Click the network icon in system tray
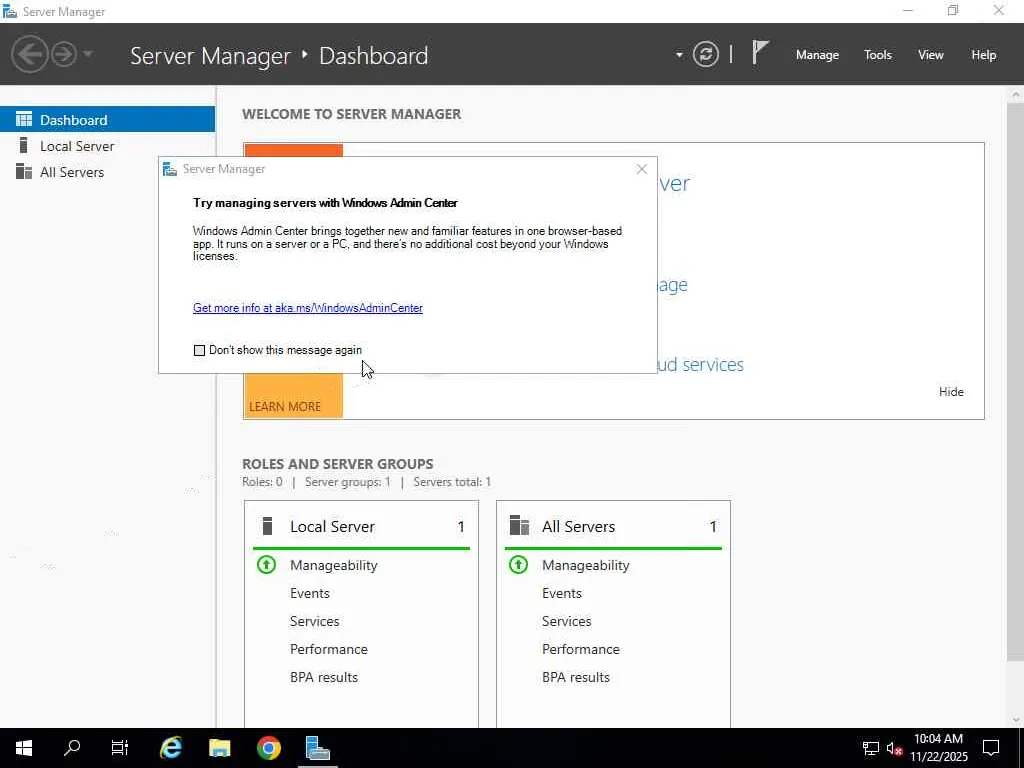1024x768 pixels. pyautogui.click(x=871, y=748)
